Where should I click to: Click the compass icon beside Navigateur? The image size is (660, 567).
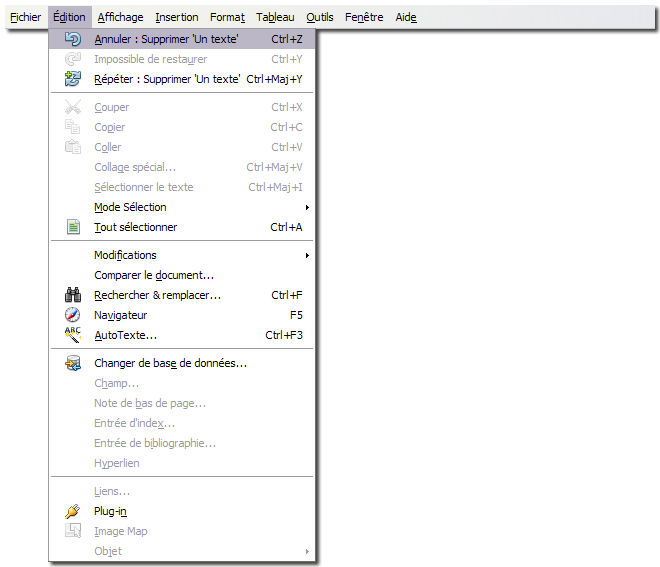(x=73, y=315)
